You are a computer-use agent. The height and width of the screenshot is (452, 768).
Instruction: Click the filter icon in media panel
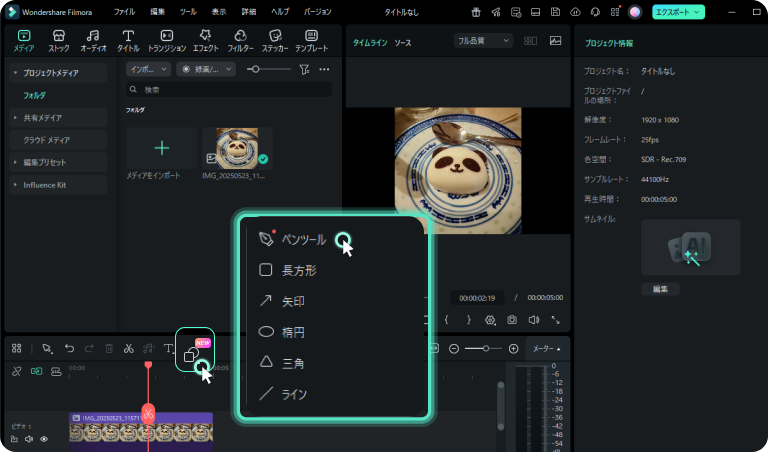(304, 69)
